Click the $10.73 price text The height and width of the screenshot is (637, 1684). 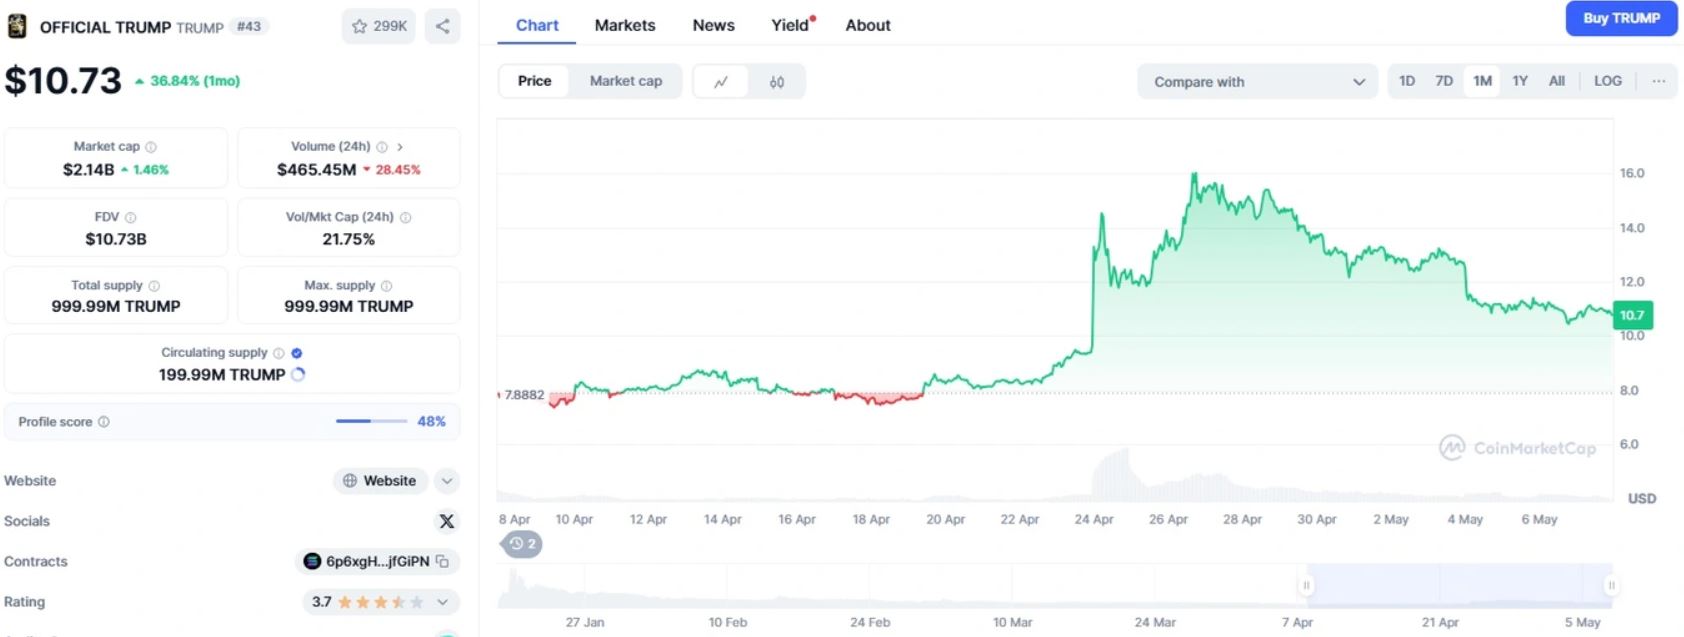63,81
